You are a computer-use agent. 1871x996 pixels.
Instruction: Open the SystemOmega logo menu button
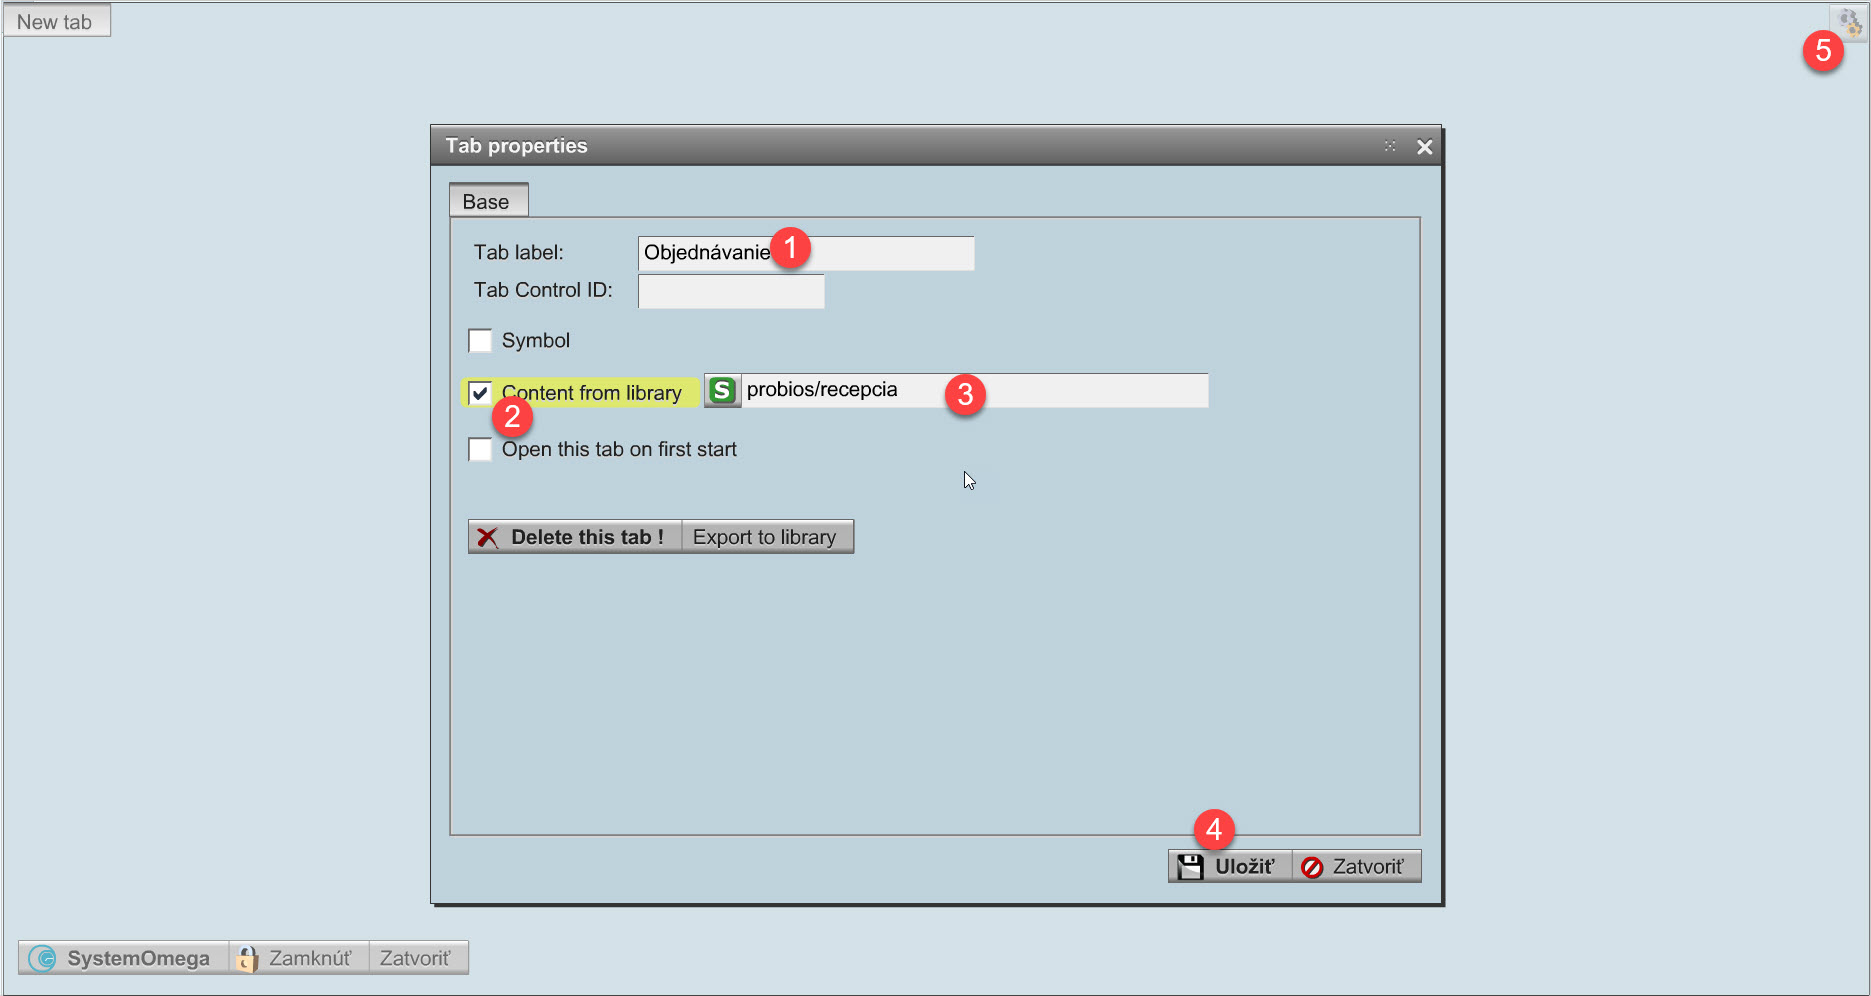coord(123,958)
